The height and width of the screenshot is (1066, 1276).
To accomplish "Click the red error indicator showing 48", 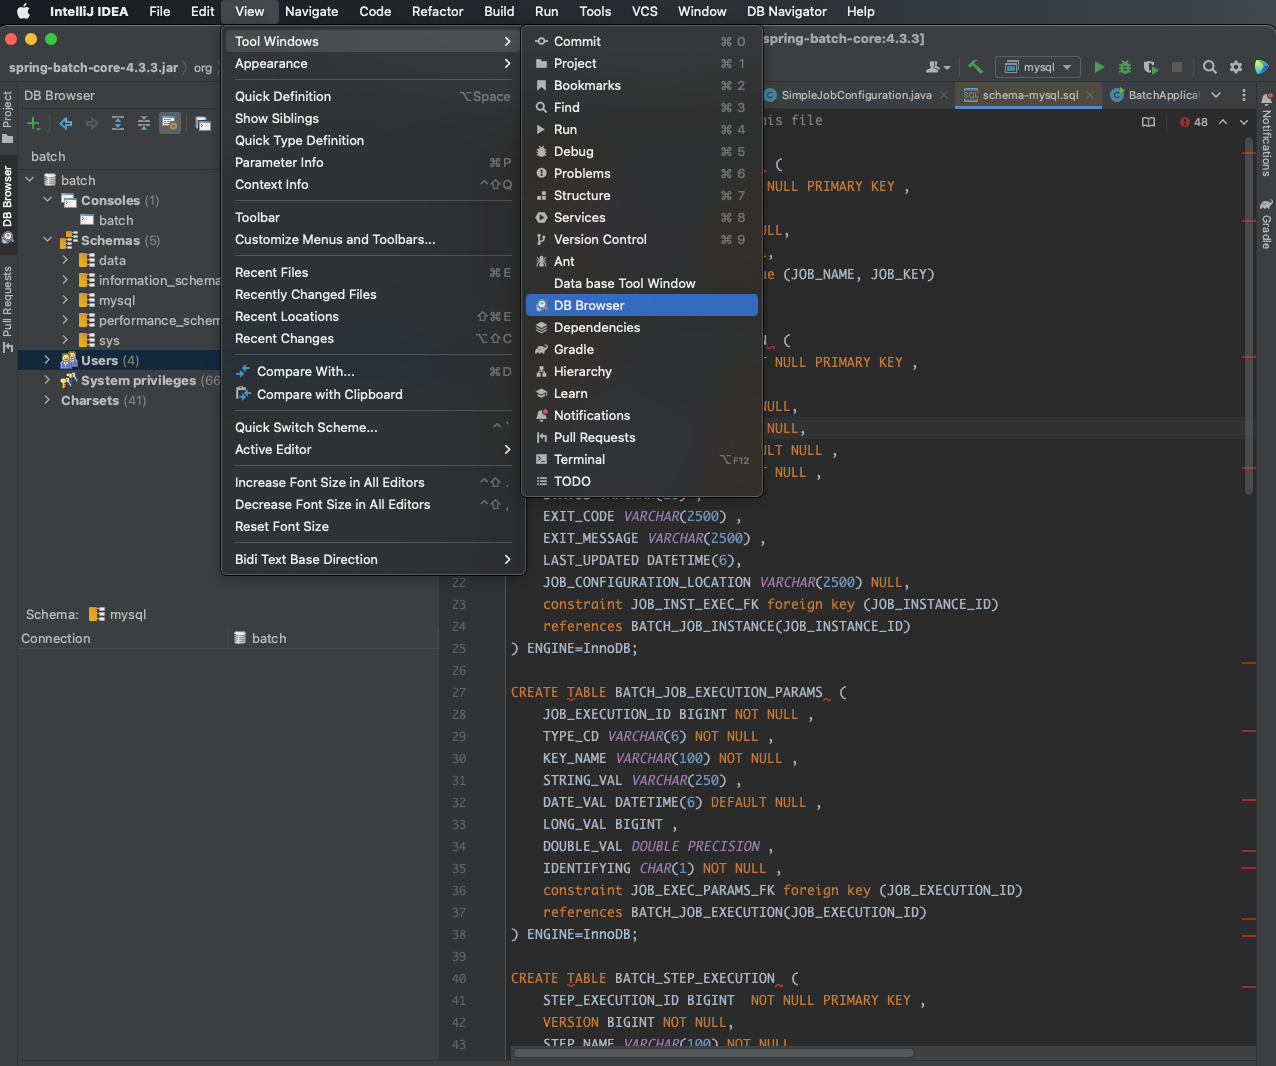I will 1194,122.
